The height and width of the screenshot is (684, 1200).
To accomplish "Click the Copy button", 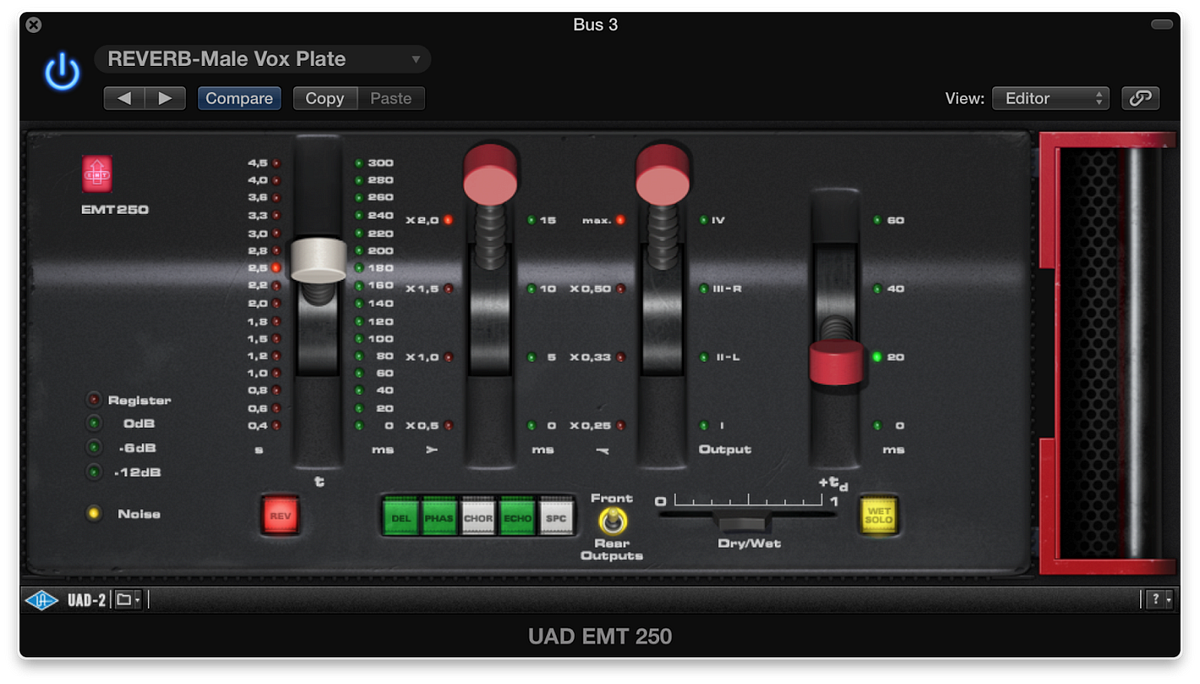I will (x=324, y=98).
